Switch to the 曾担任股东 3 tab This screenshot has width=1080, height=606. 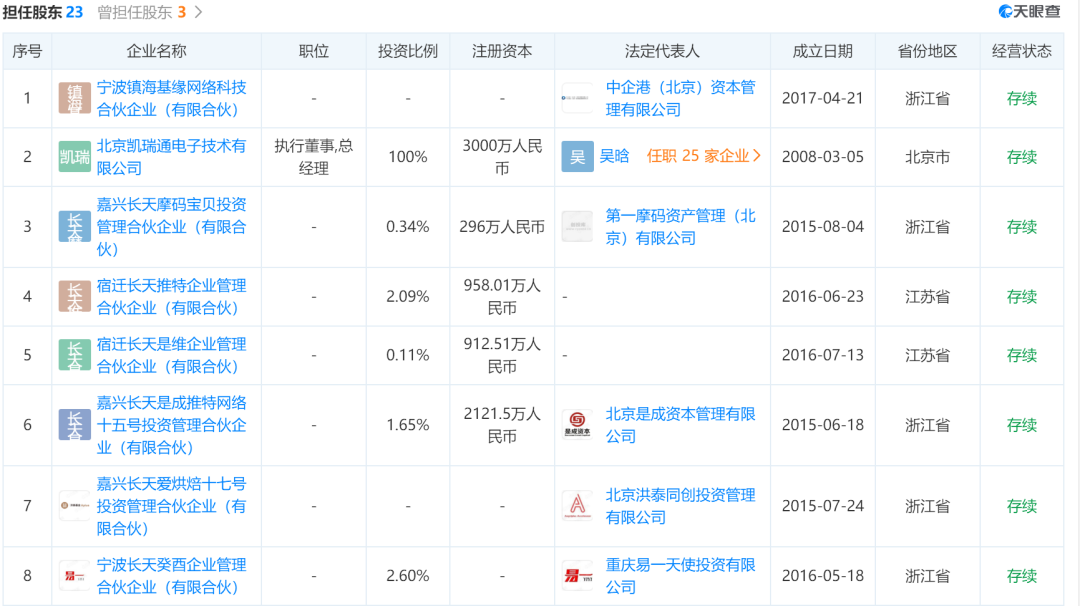[142, 12]
